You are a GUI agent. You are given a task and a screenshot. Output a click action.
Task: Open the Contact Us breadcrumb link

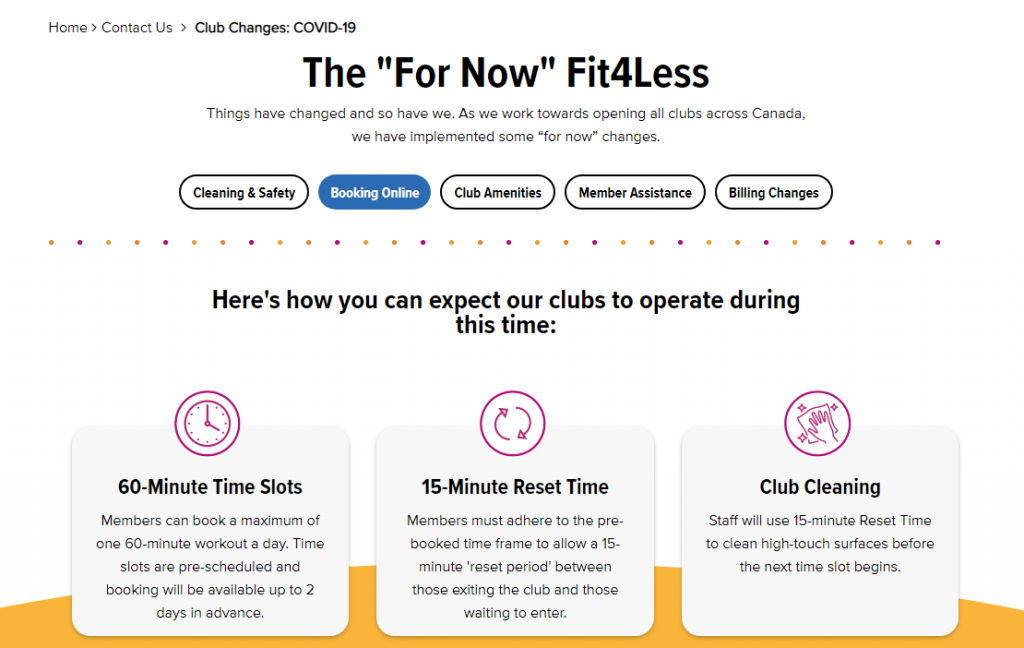137,28
